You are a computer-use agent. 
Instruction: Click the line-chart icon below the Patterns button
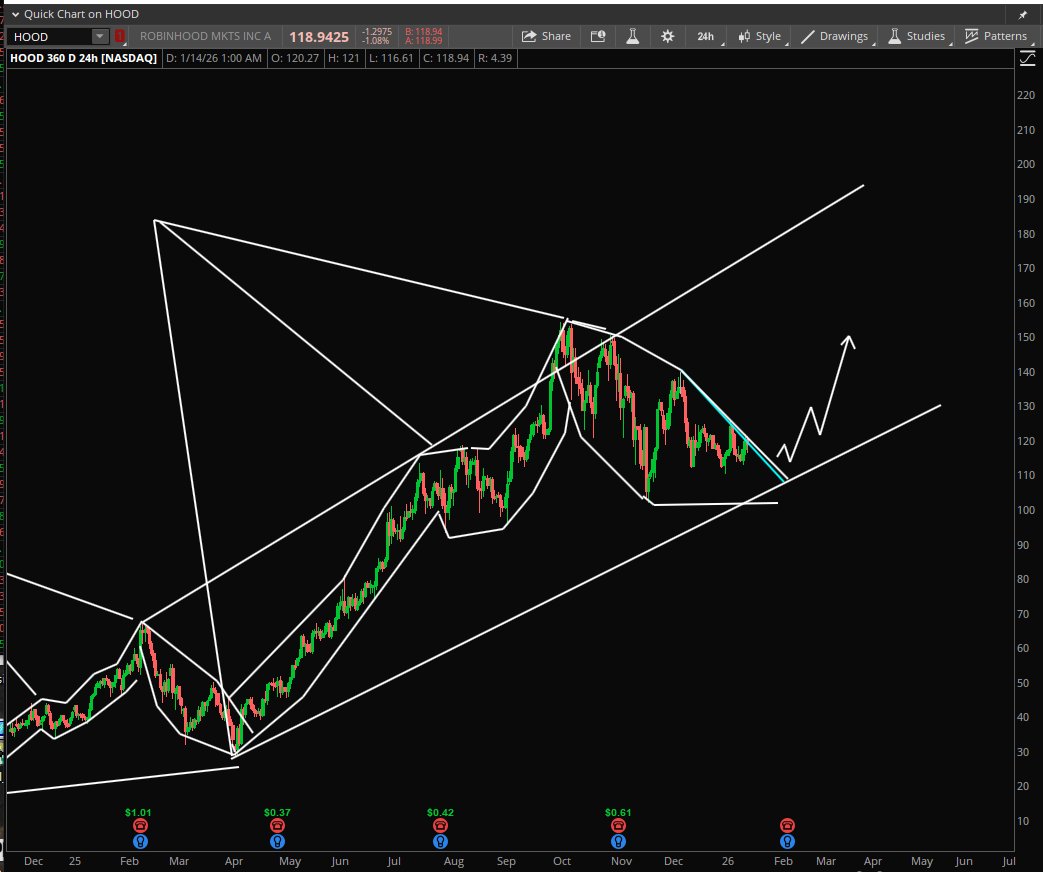coord(1027,58)
